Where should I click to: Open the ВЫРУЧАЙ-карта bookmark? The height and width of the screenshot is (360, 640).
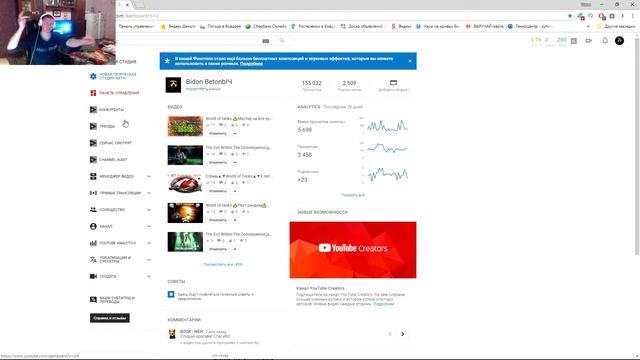[484, 26]
